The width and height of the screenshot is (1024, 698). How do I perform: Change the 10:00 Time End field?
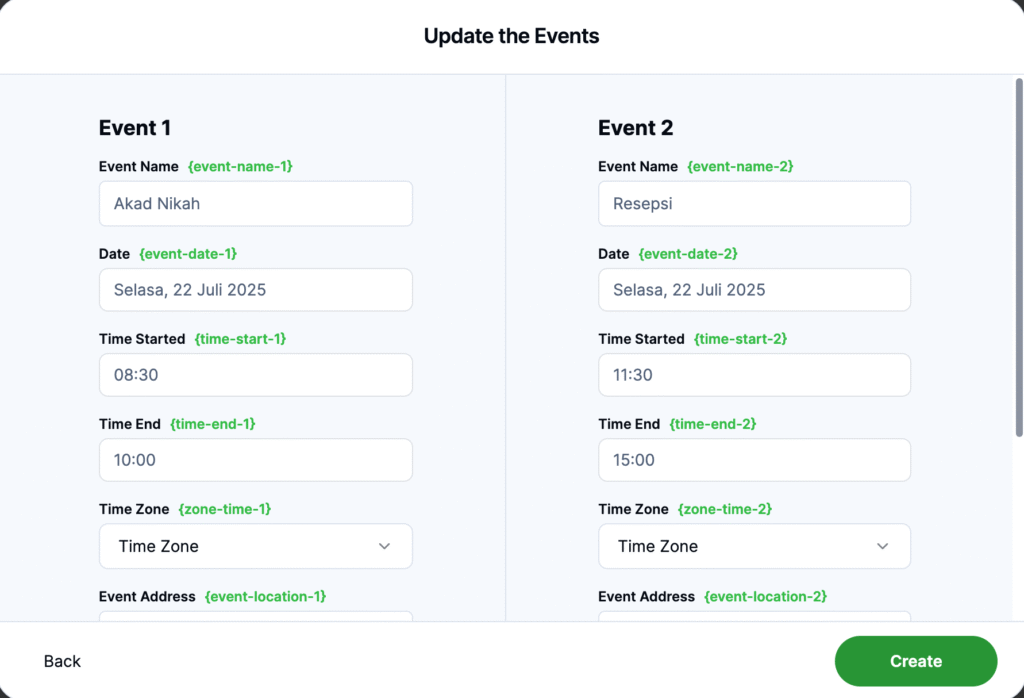[255, 460]
